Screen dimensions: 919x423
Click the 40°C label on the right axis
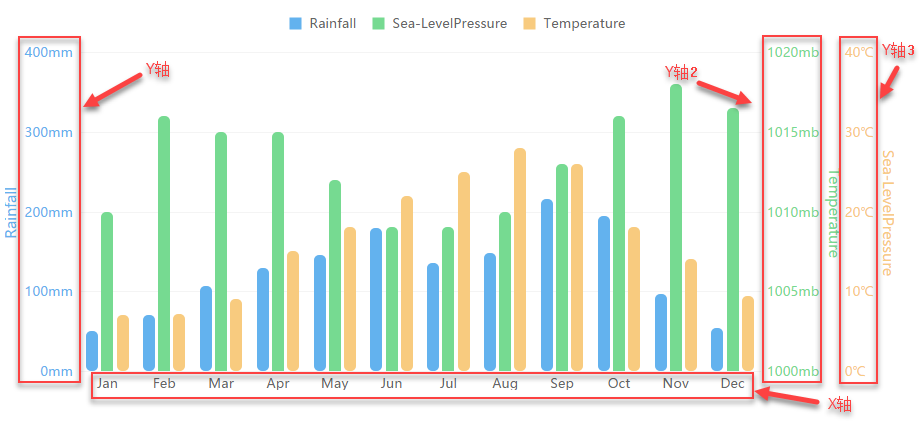point(858,52)
